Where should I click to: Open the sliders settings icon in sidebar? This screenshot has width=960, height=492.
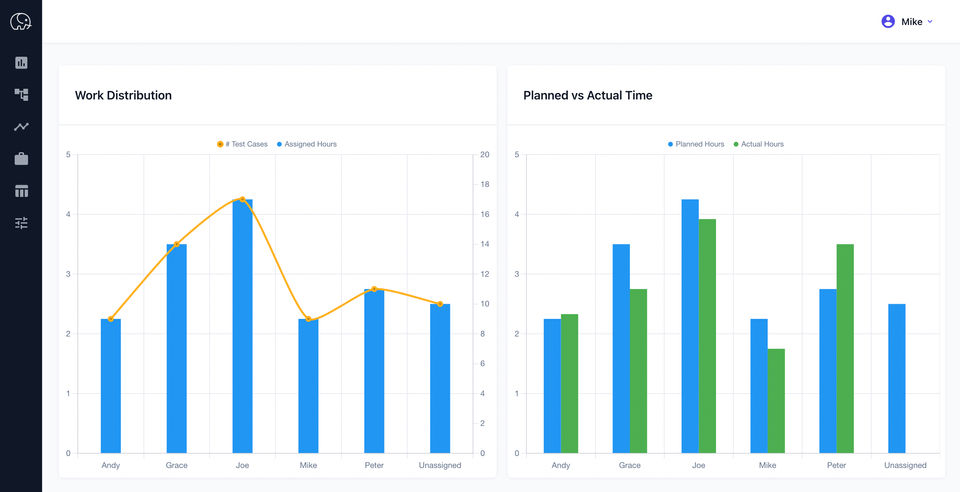pos(21,223)
